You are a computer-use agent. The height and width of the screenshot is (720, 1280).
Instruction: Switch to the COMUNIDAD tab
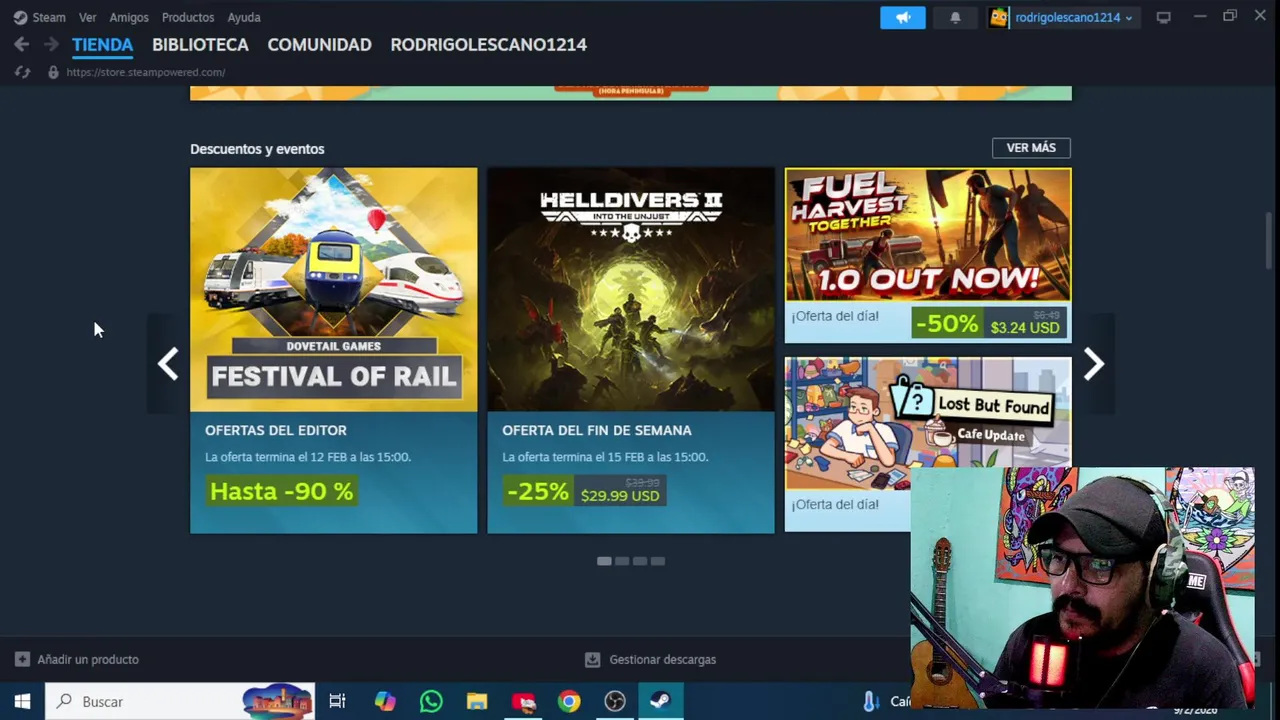(319, 44)
